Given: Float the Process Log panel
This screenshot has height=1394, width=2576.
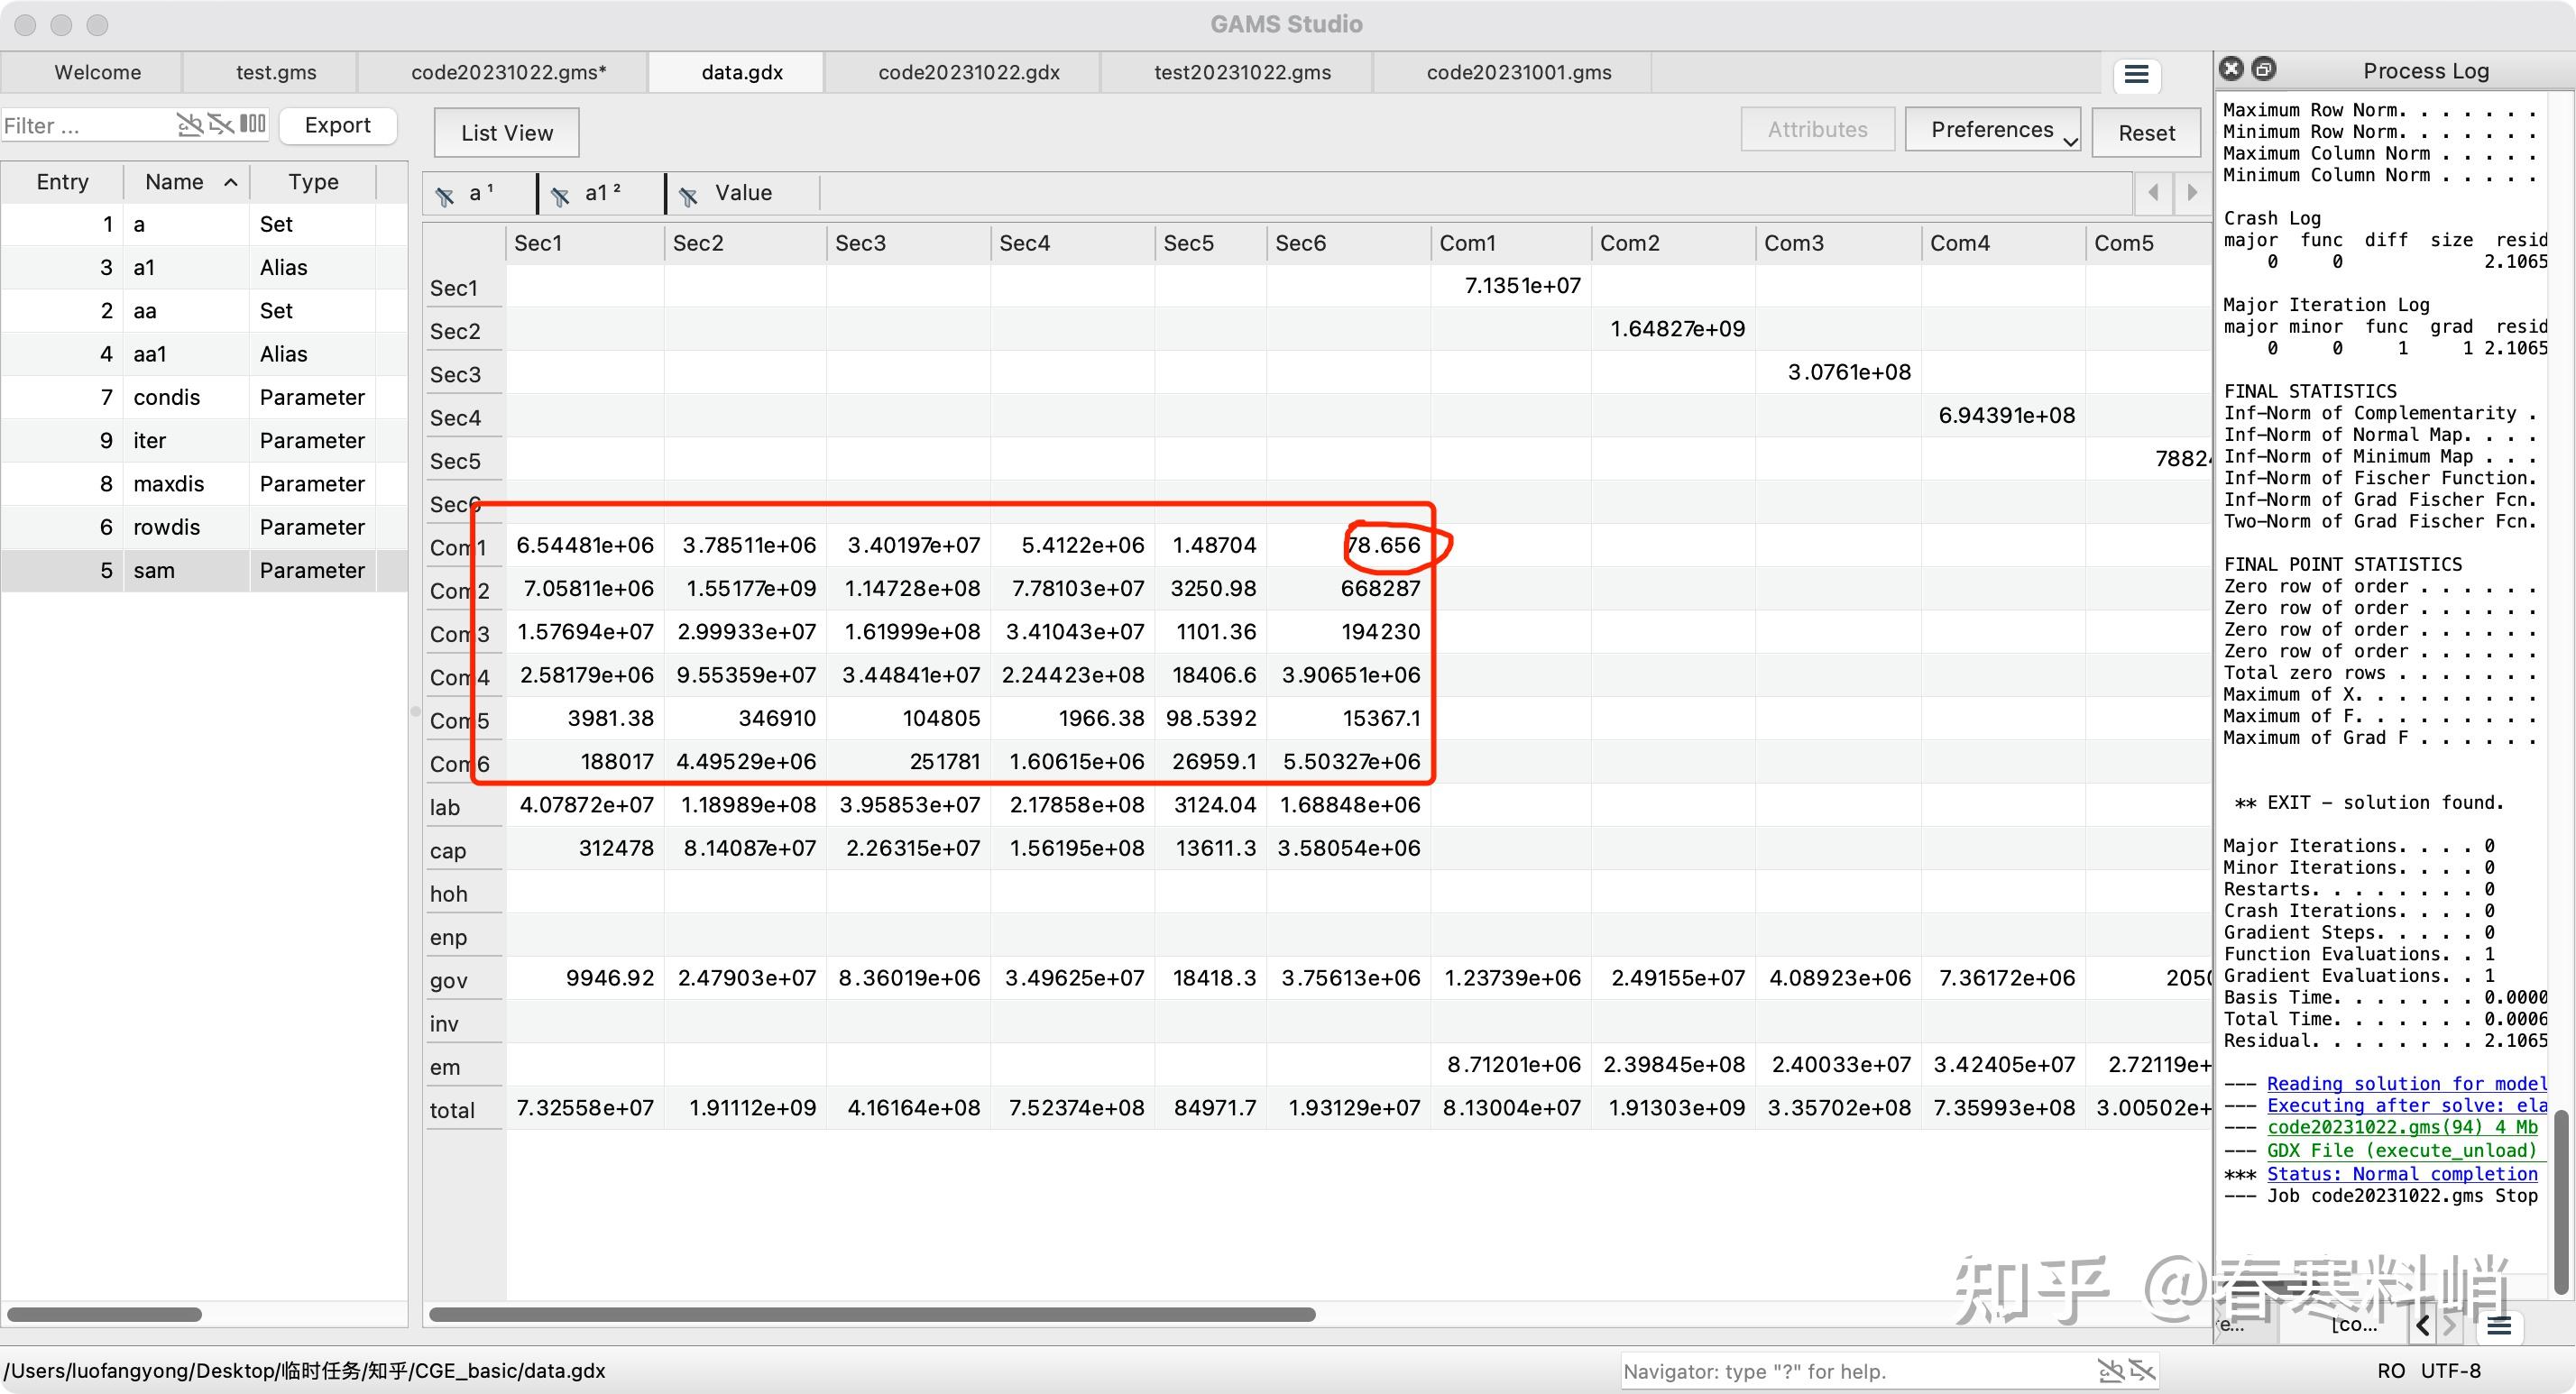Looking at the screenshot, I should [x=2264, y=69].
